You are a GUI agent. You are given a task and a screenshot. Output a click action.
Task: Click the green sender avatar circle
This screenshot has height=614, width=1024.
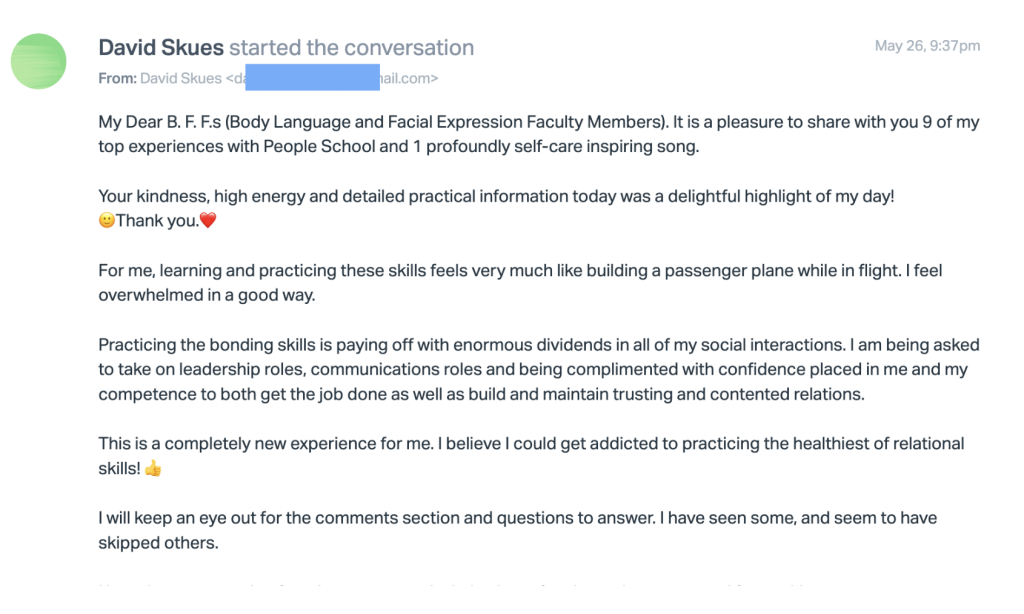pos(39,60)
